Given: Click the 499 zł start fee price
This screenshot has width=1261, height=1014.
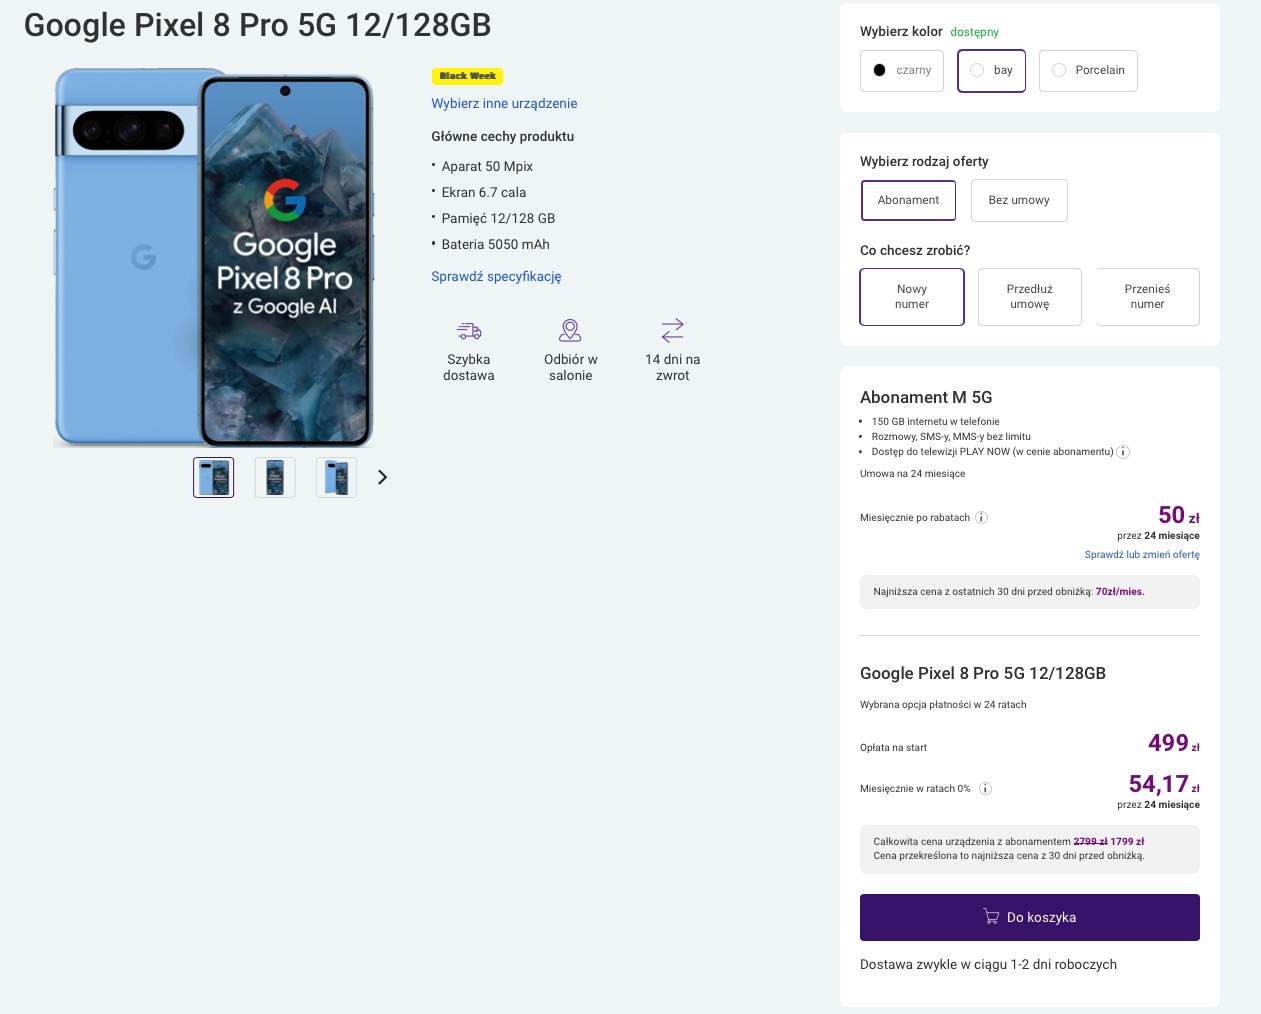Looking at the screenshot, I should click(x=1173, y=743).
